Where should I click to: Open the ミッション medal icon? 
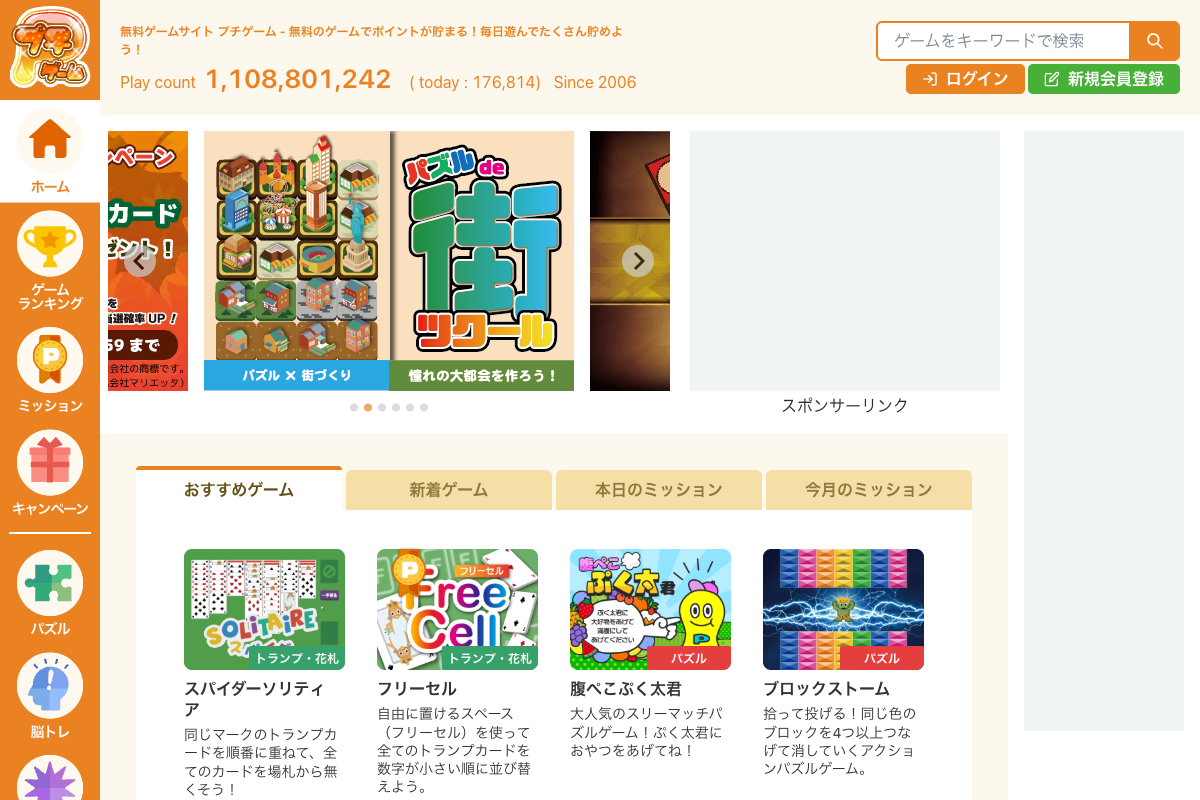tap(50, 360)
